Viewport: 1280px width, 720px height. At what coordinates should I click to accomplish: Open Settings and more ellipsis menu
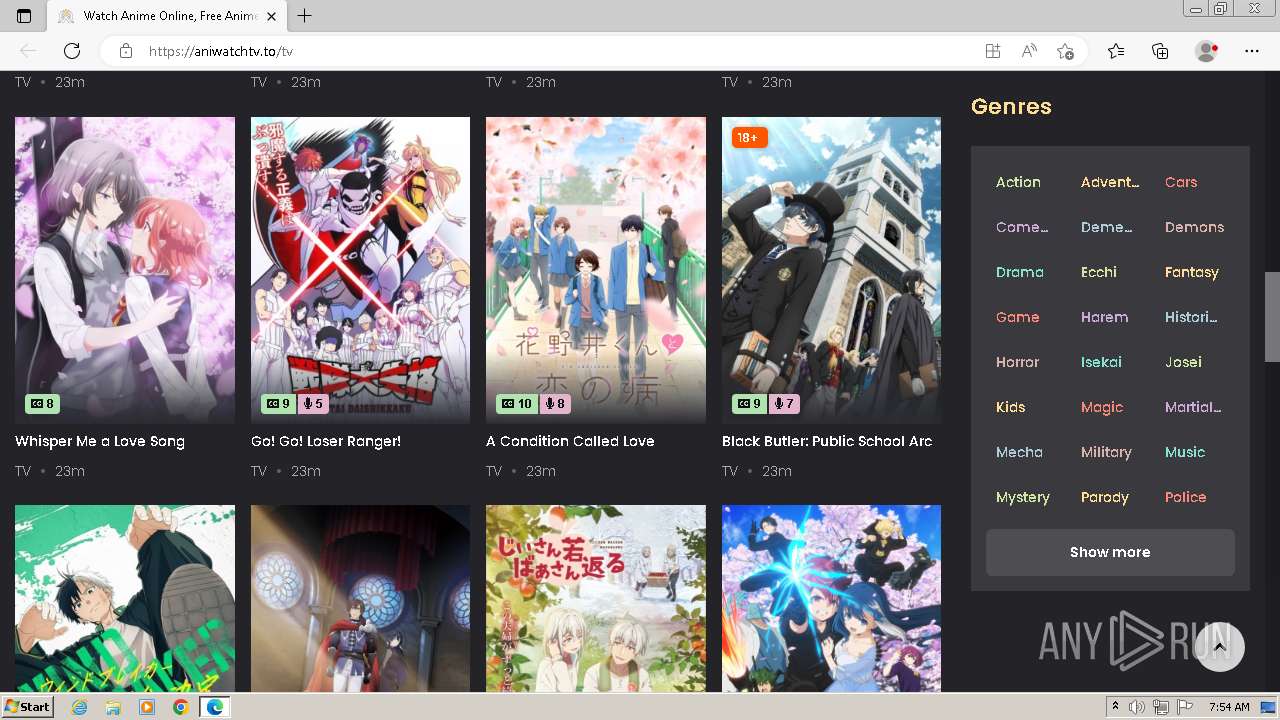[1252, 51]
